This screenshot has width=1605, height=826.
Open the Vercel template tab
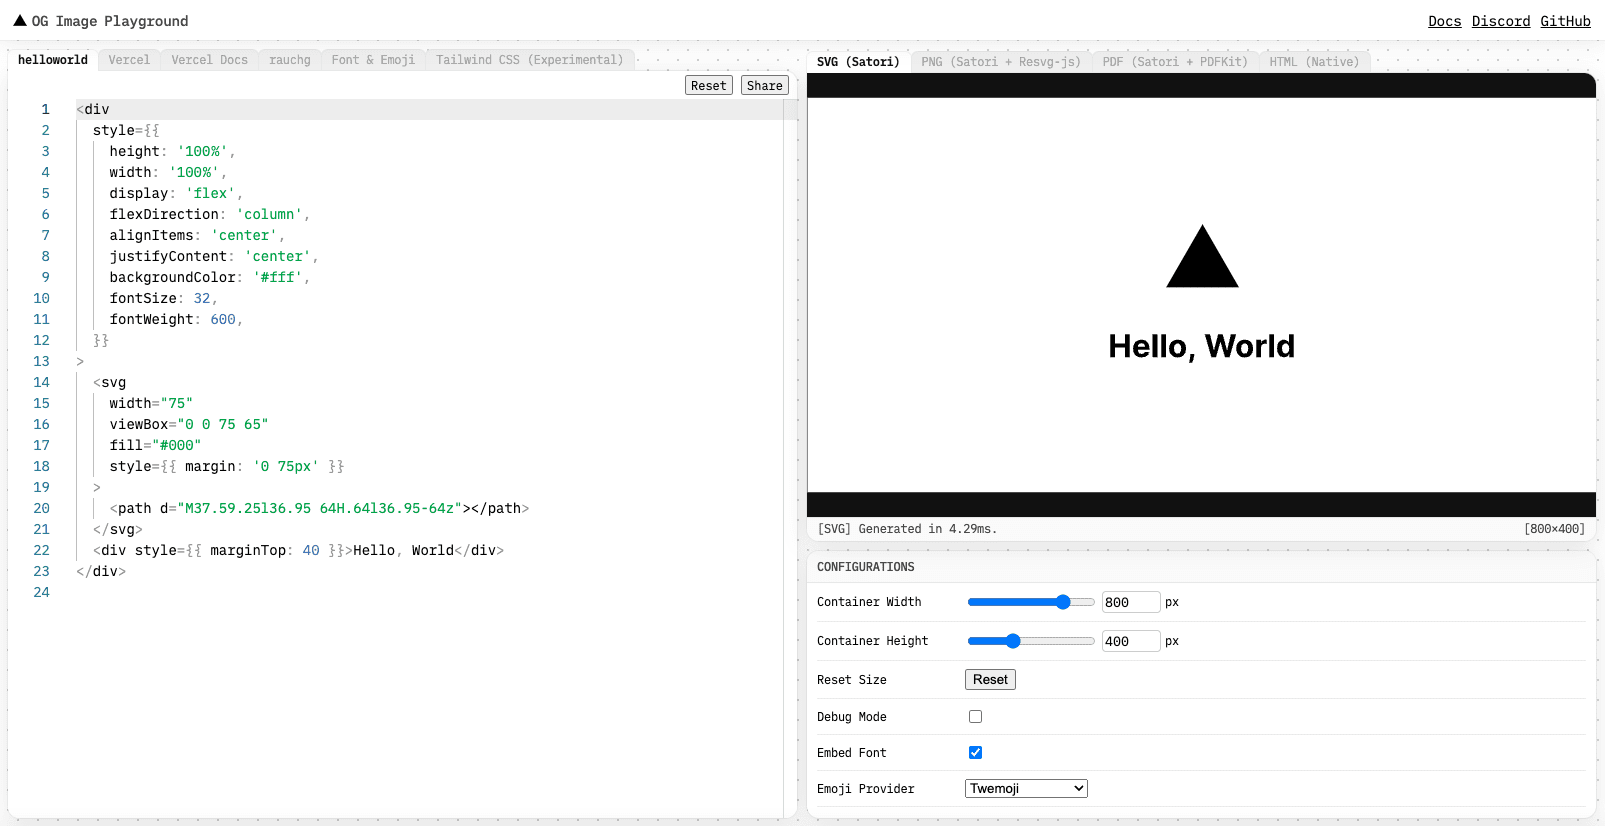click(x=129, y=60)
